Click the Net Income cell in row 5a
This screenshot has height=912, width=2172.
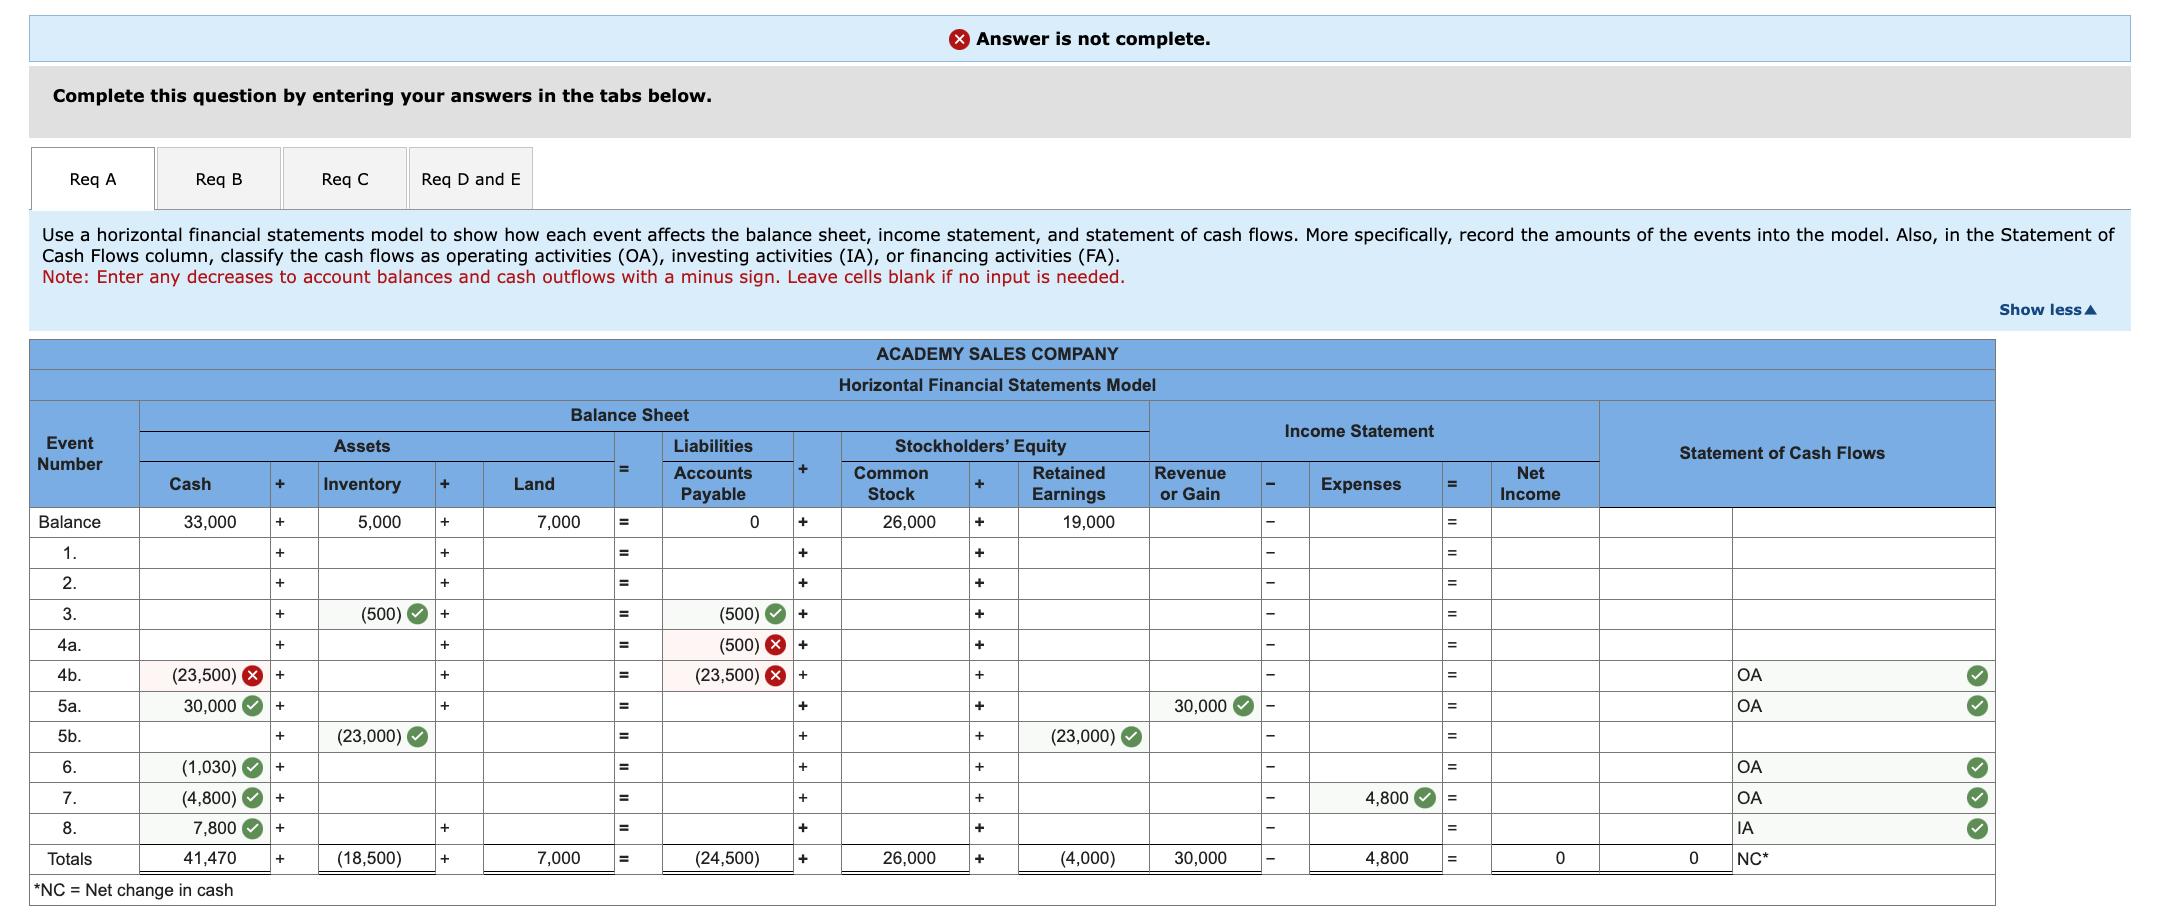click(x=1545, y=706)
